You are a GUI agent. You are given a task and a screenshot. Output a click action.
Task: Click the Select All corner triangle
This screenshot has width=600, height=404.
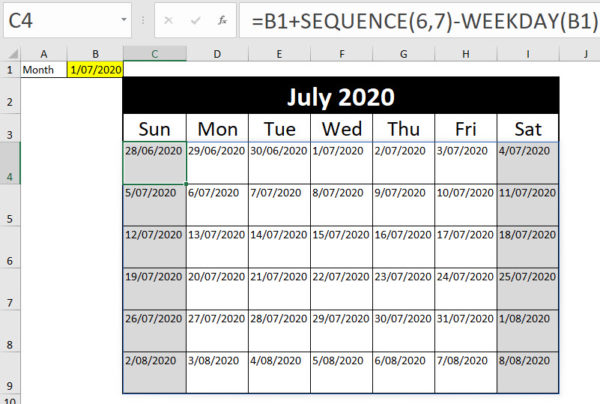[13, 53]
